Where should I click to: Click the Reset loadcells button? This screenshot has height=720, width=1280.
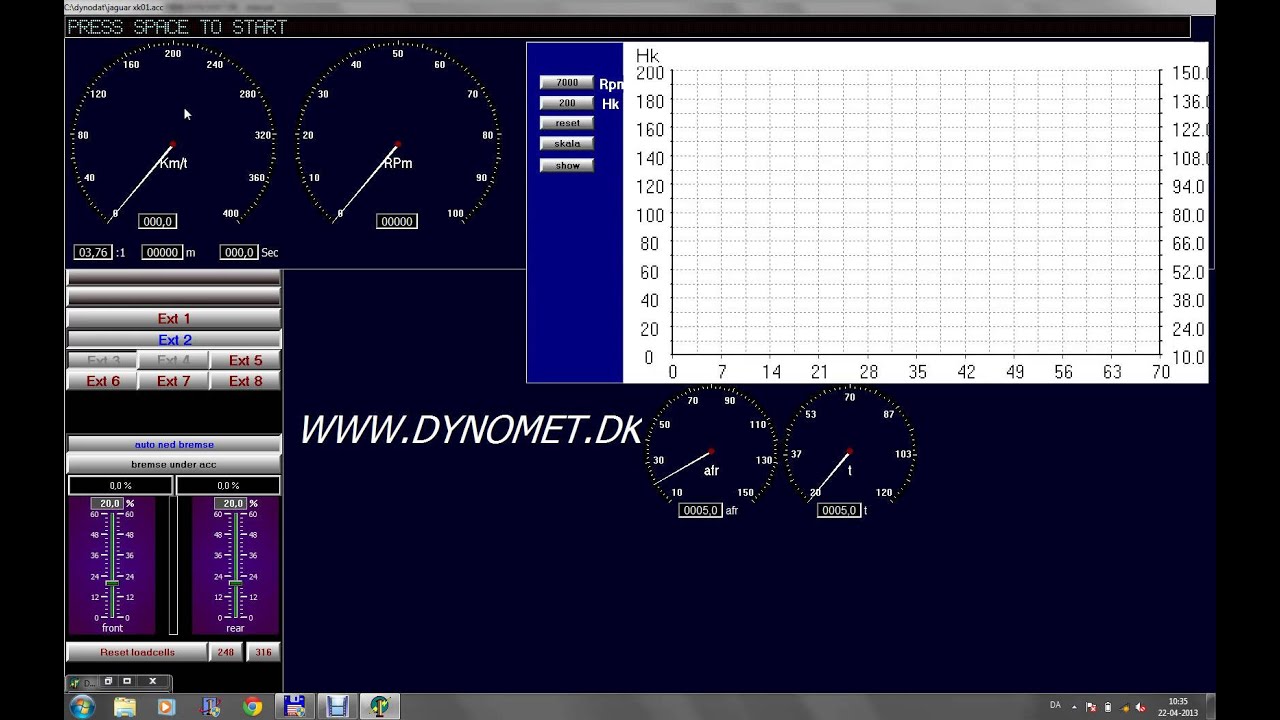pyautogui.click(x=138, y=652)
